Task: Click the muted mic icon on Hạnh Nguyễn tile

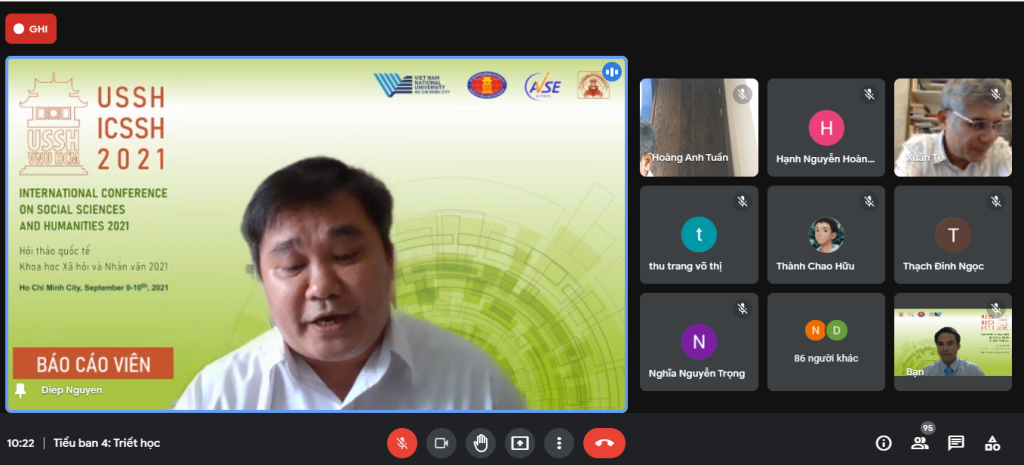Action: pyautogui.click(x=869, y=95)
